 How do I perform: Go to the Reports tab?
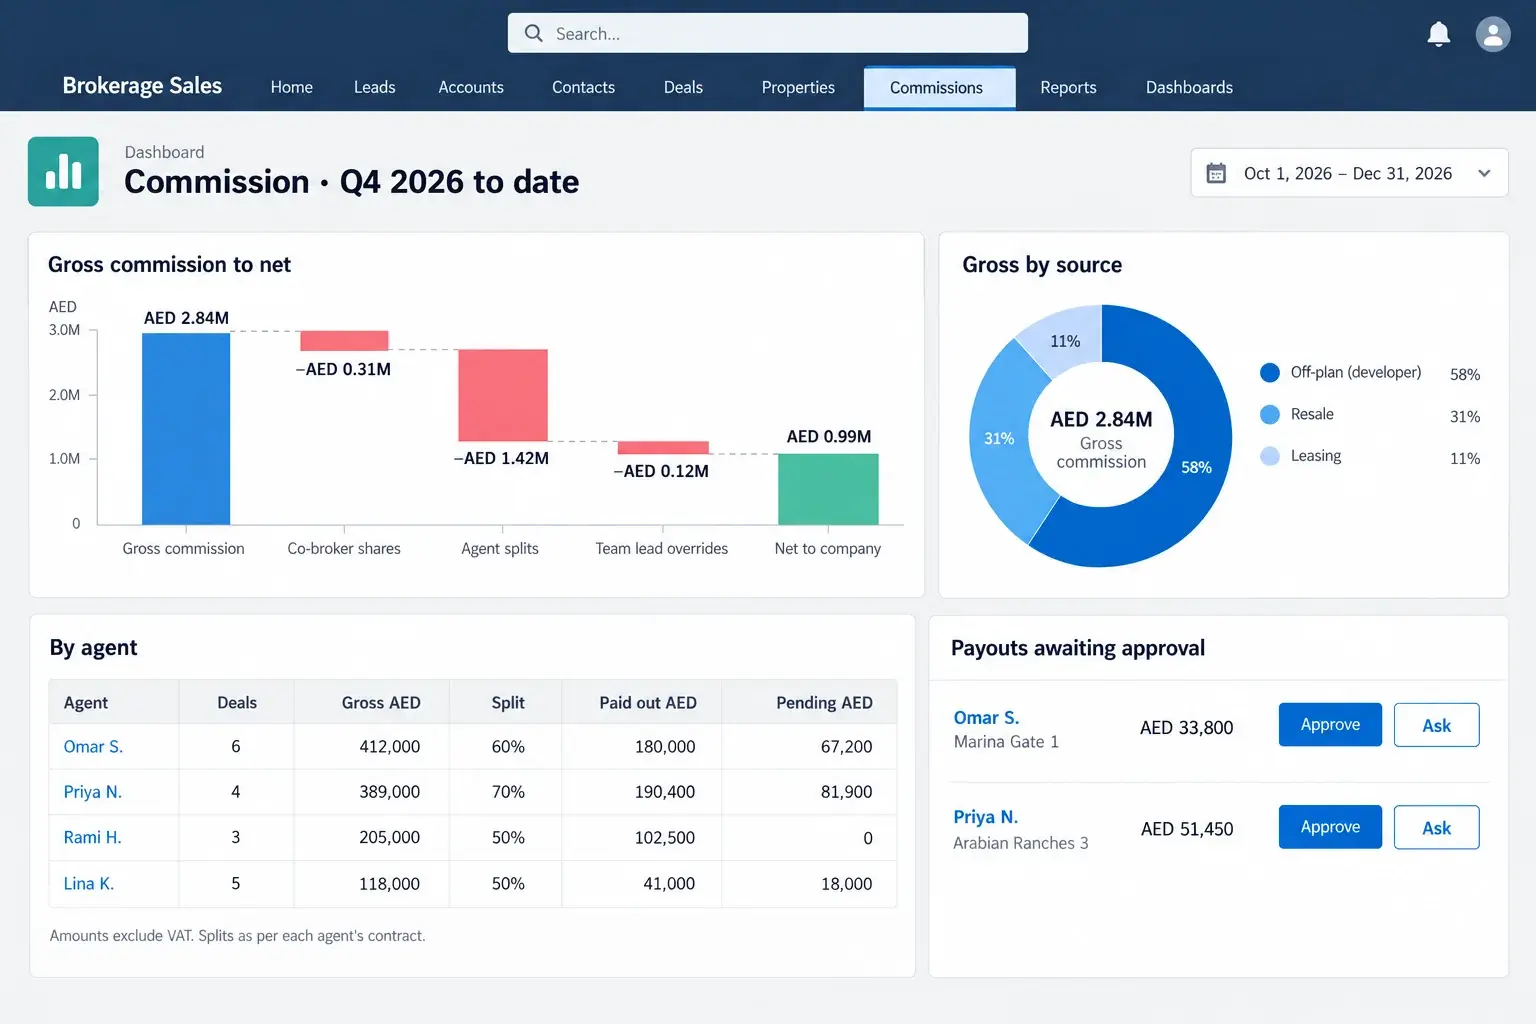coord(1068,87)
